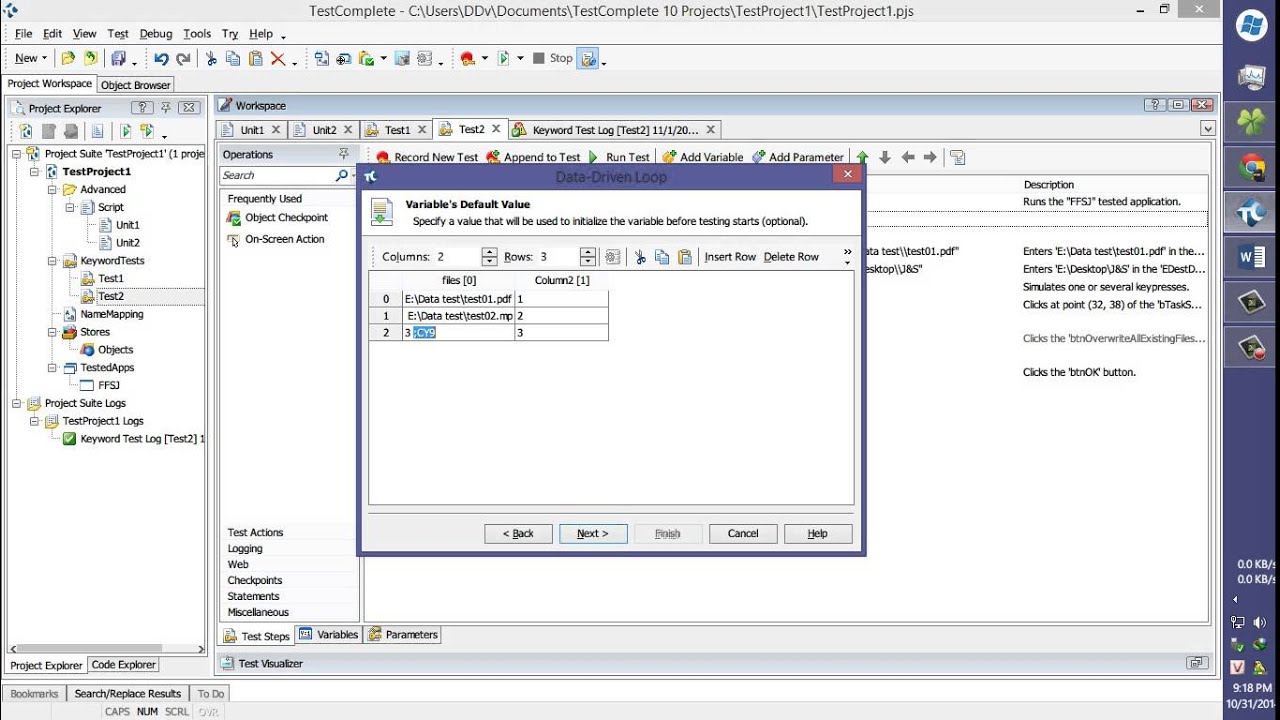Open the Record button dropdown arrow
Viewport: 1280px width, 720px height.
click(484, 59)
